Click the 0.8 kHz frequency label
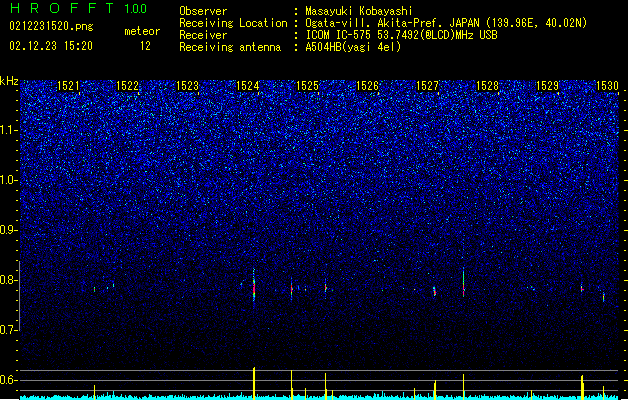The image size is (629, 400). click(x=9, y=280)
